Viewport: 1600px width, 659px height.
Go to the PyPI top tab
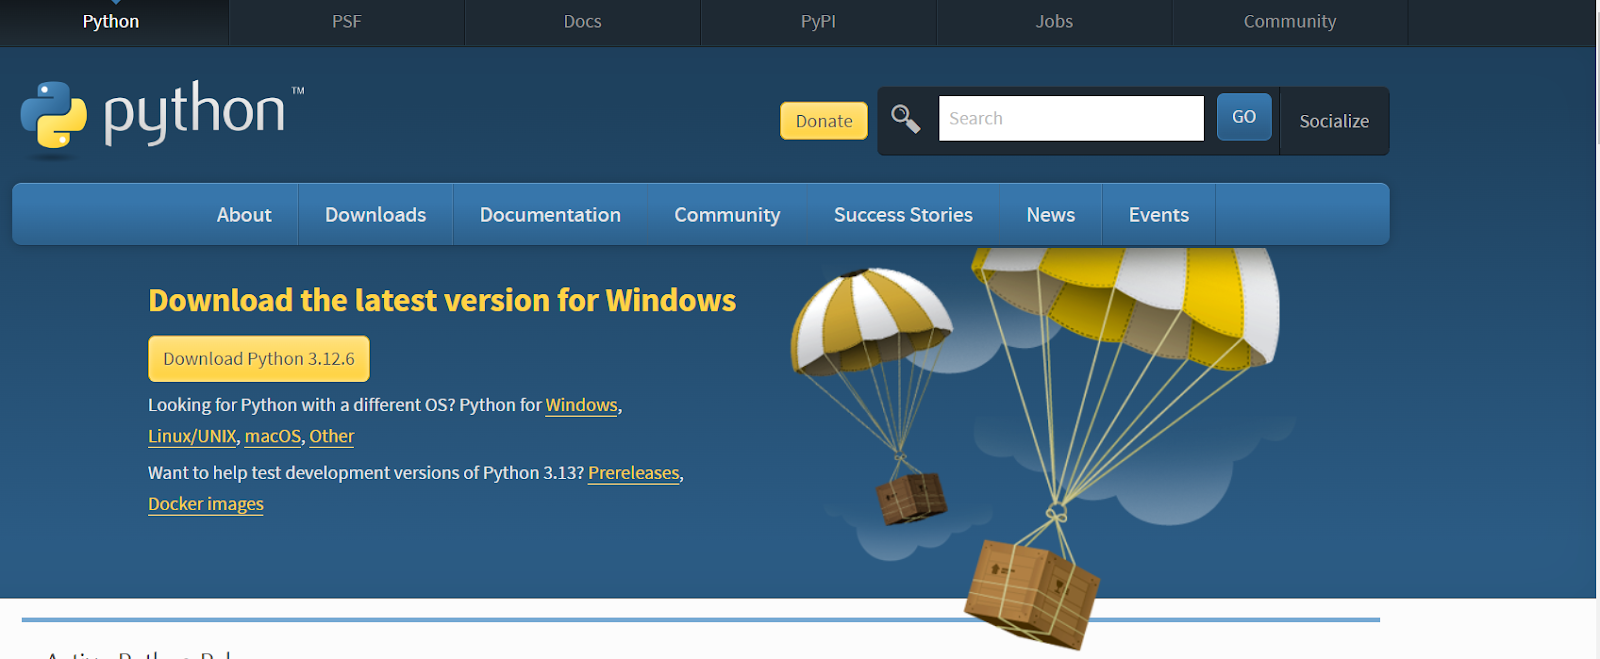[818, 22]
